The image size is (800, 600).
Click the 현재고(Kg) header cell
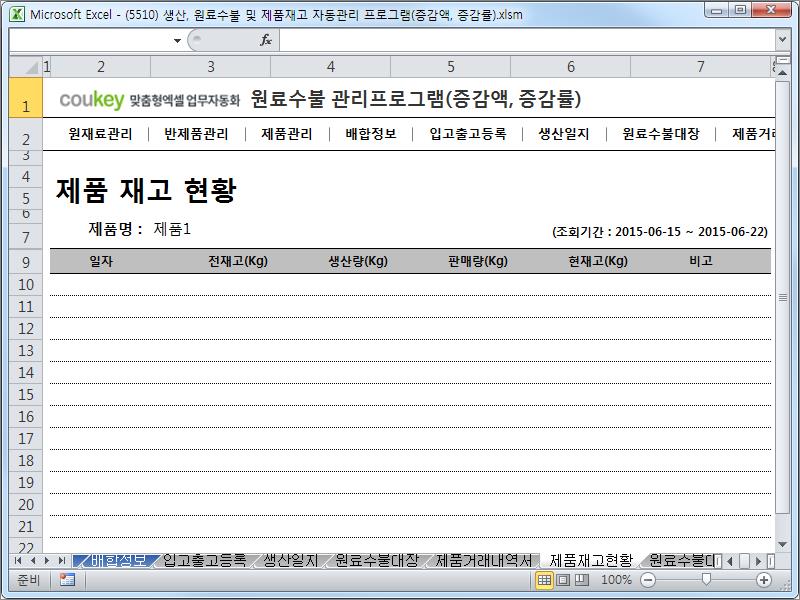click(598, 261)
